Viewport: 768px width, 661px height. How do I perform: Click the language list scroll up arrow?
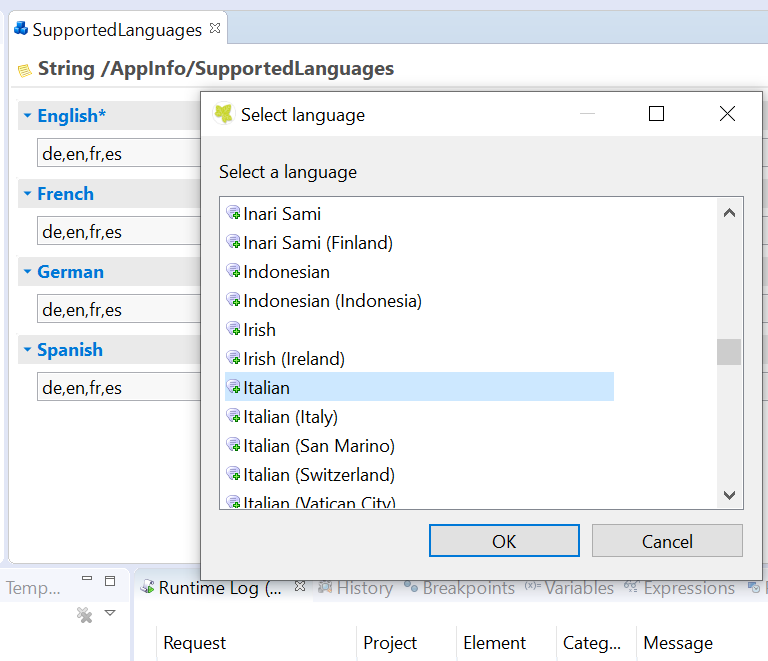[729, 213]
